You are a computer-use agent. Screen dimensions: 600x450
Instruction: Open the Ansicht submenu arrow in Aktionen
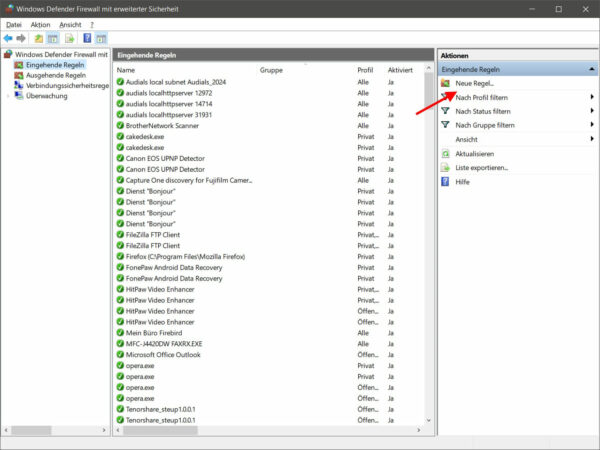coord(592,139)
